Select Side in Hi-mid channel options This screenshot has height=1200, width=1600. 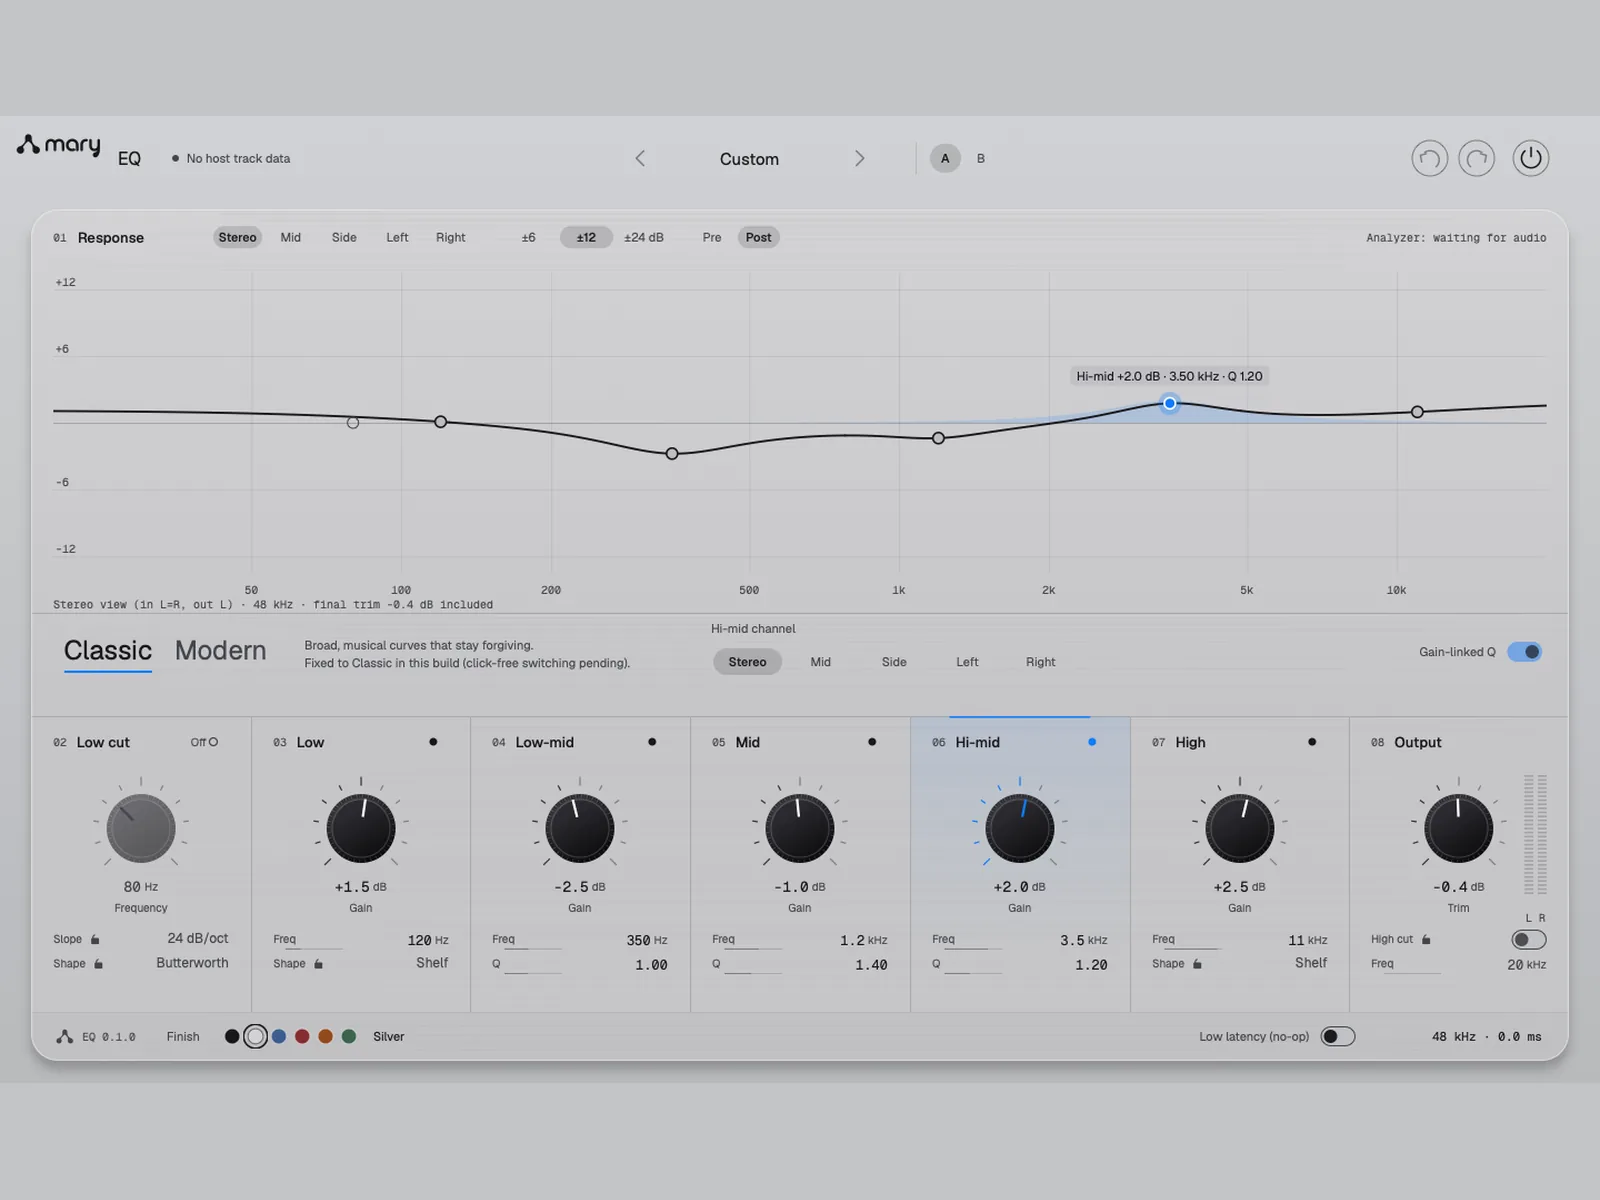tap(894, 662)
